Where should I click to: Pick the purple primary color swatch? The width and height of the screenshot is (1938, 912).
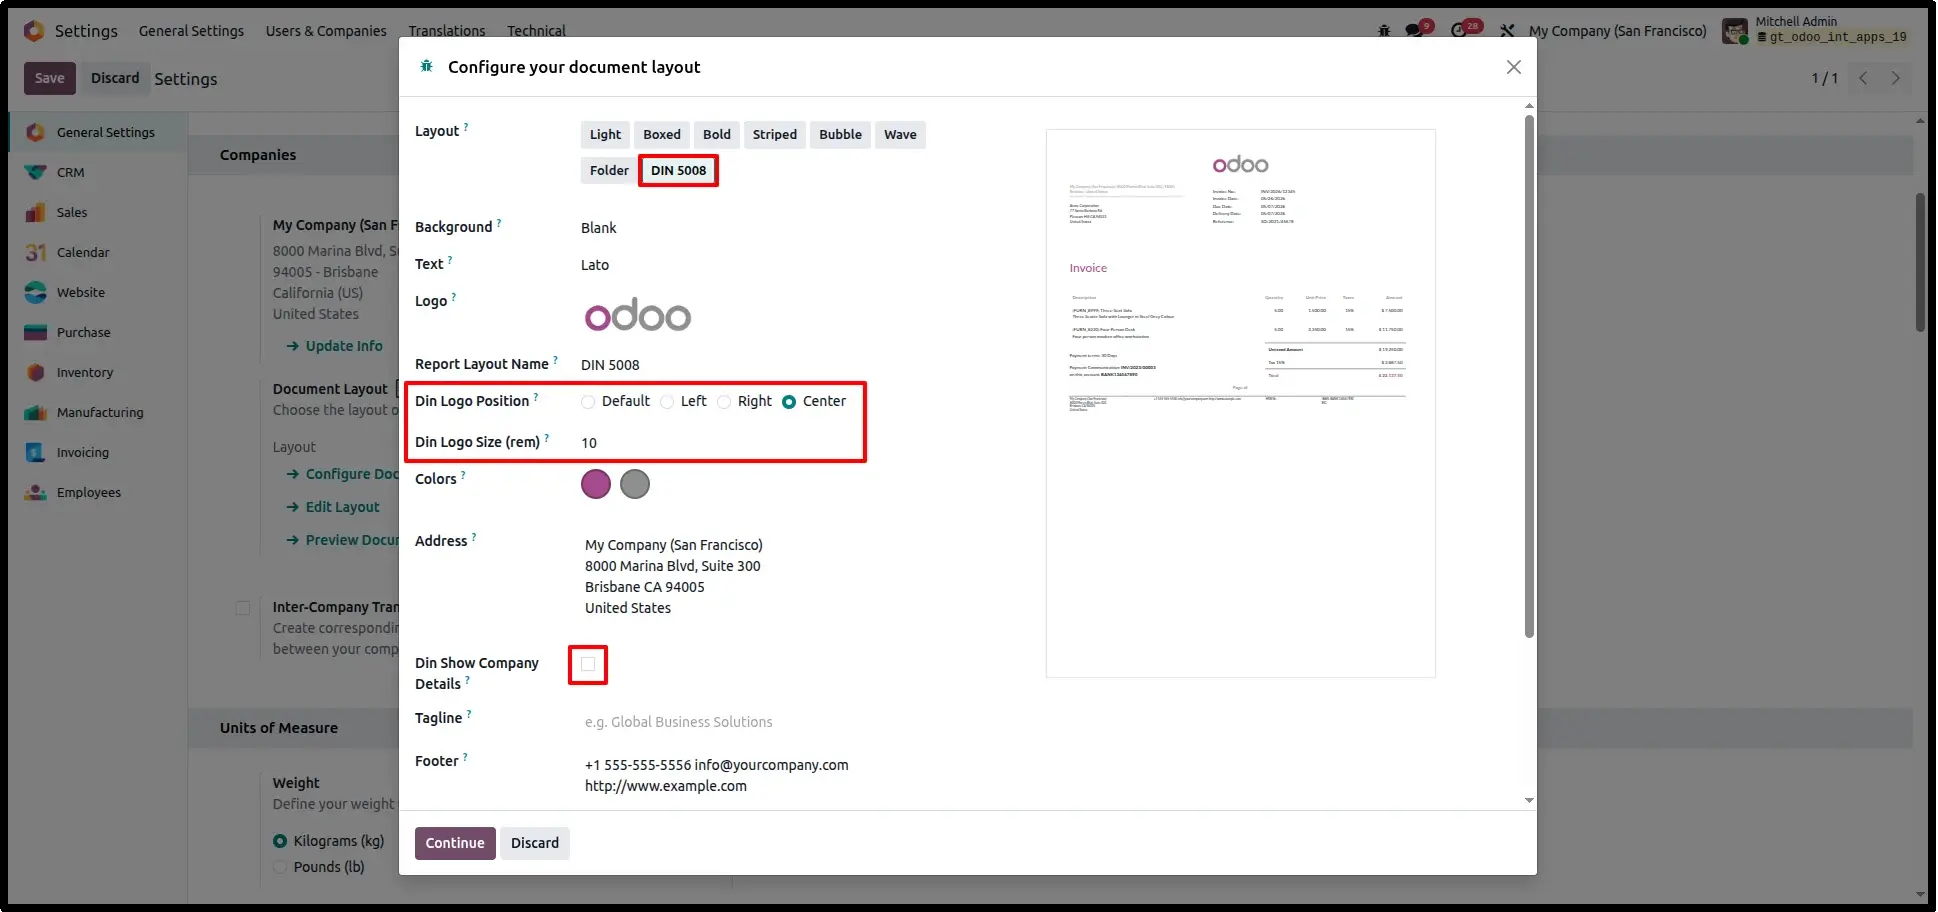596,484
